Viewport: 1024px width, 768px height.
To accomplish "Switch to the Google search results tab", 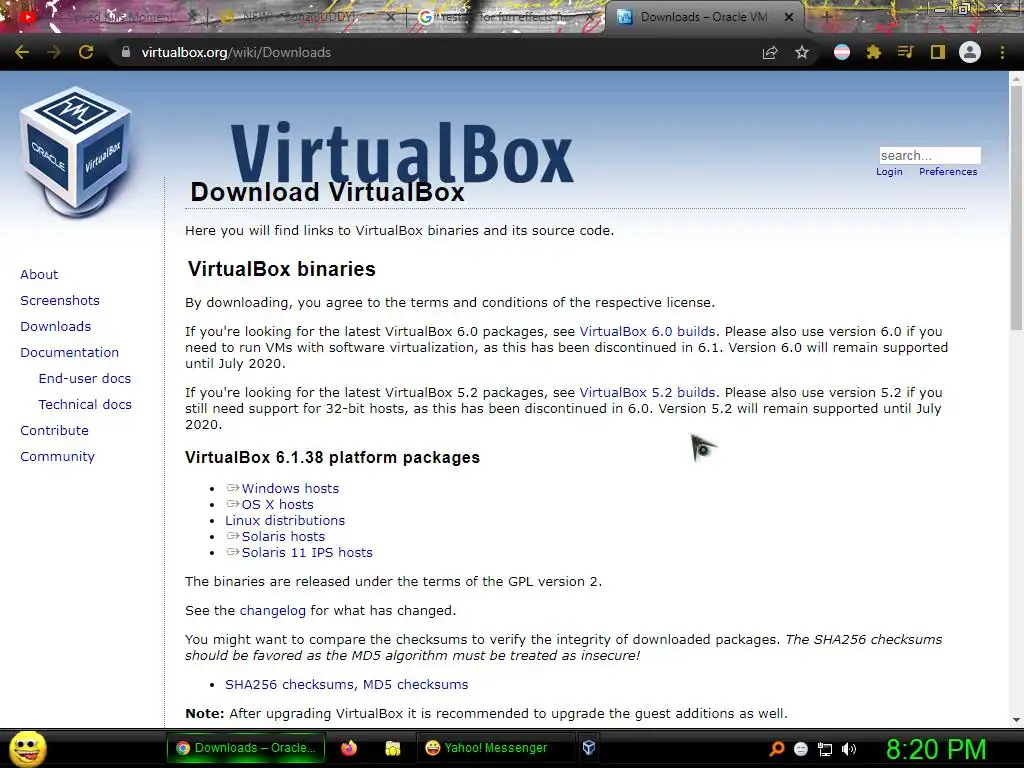I will tap(506, 17).
